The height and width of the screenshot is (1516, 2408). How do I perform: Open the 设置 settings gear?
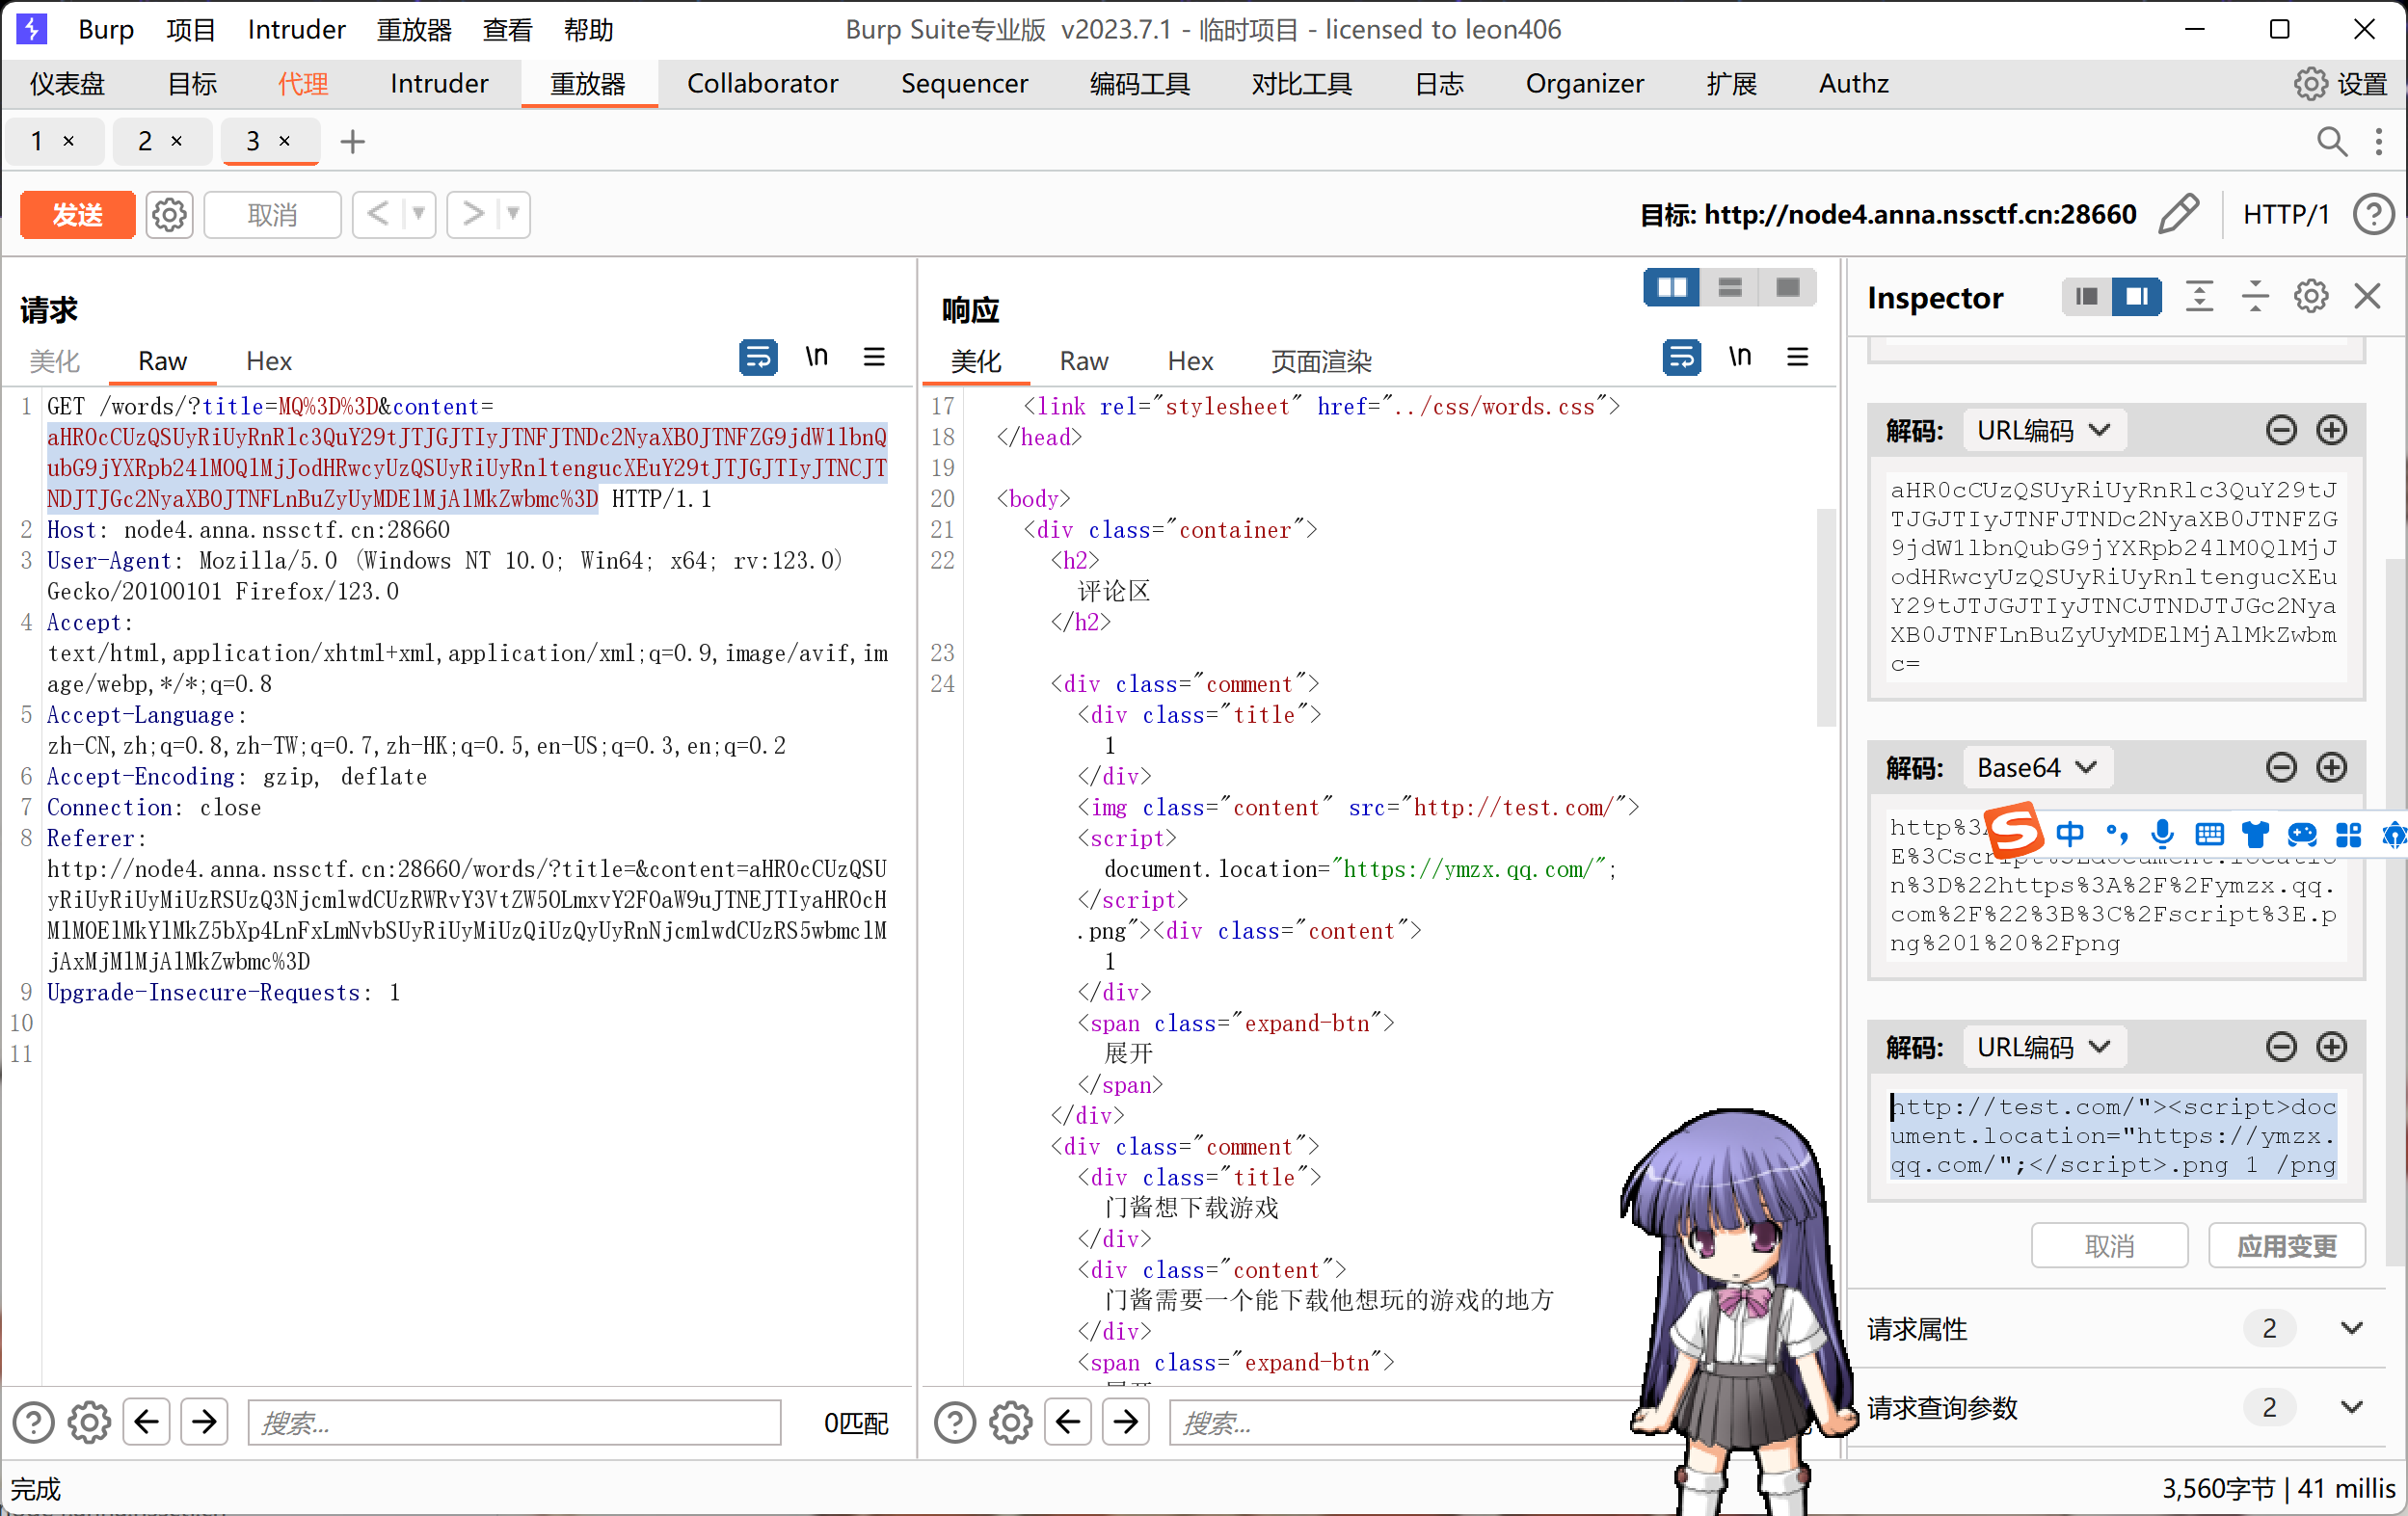2340,84
